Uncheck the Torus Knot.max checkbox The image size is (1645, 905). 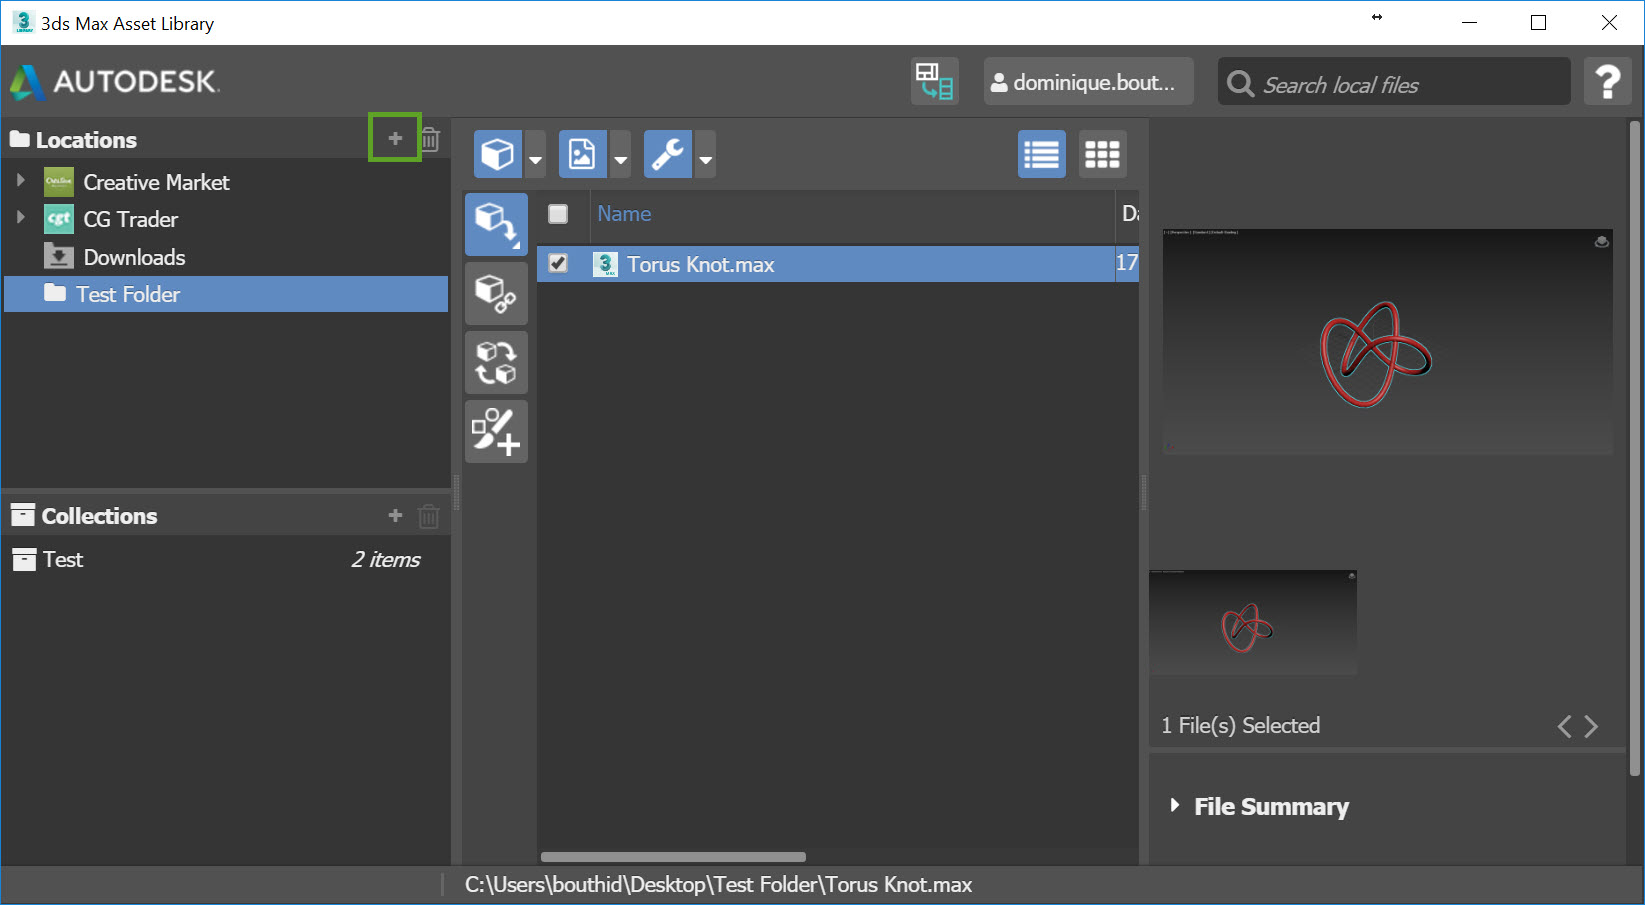(558, 263)
